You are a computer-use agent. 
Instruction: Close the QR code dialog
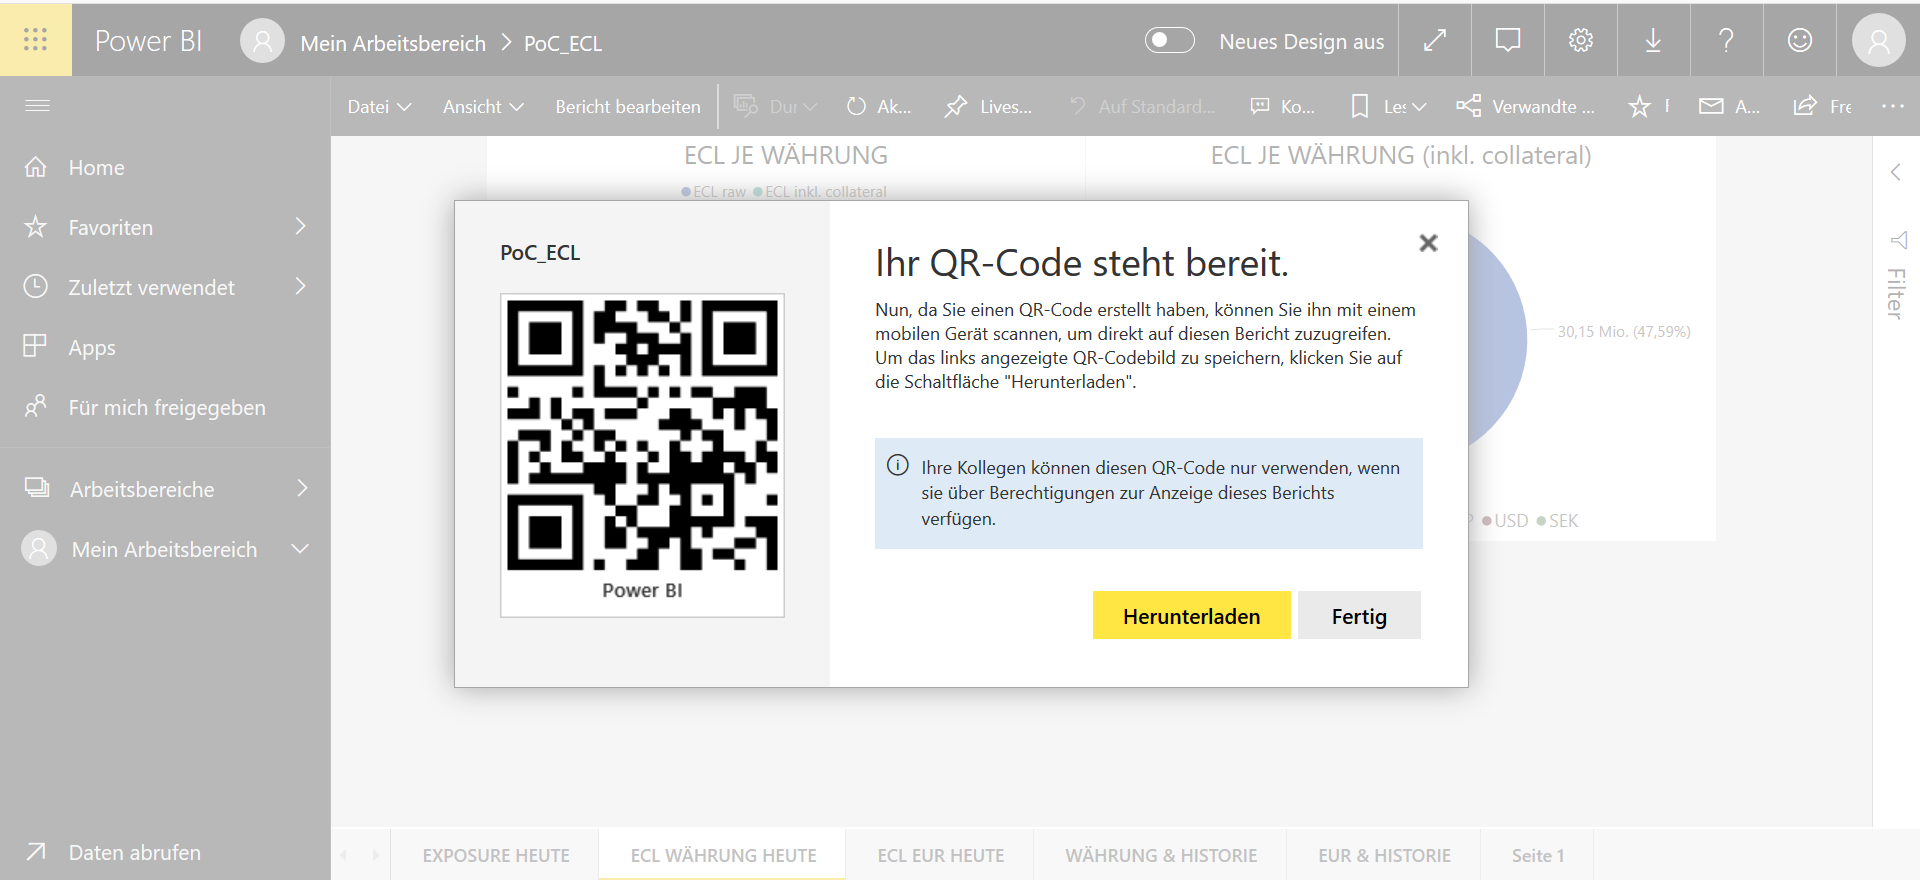click(1428, 243)
